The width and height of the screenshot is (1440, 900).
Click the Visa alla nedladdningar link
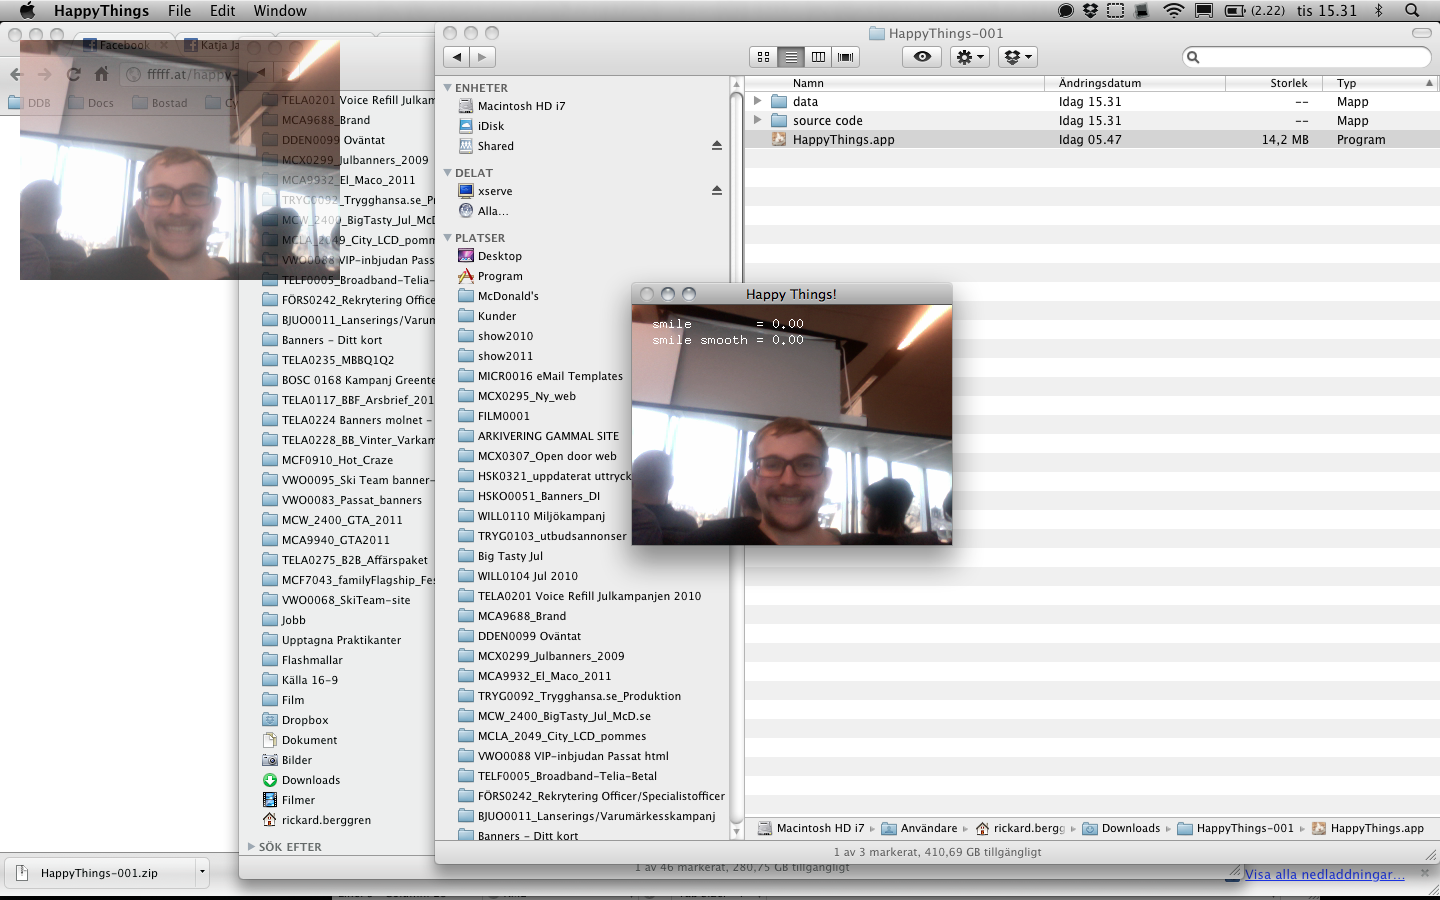1324,874
